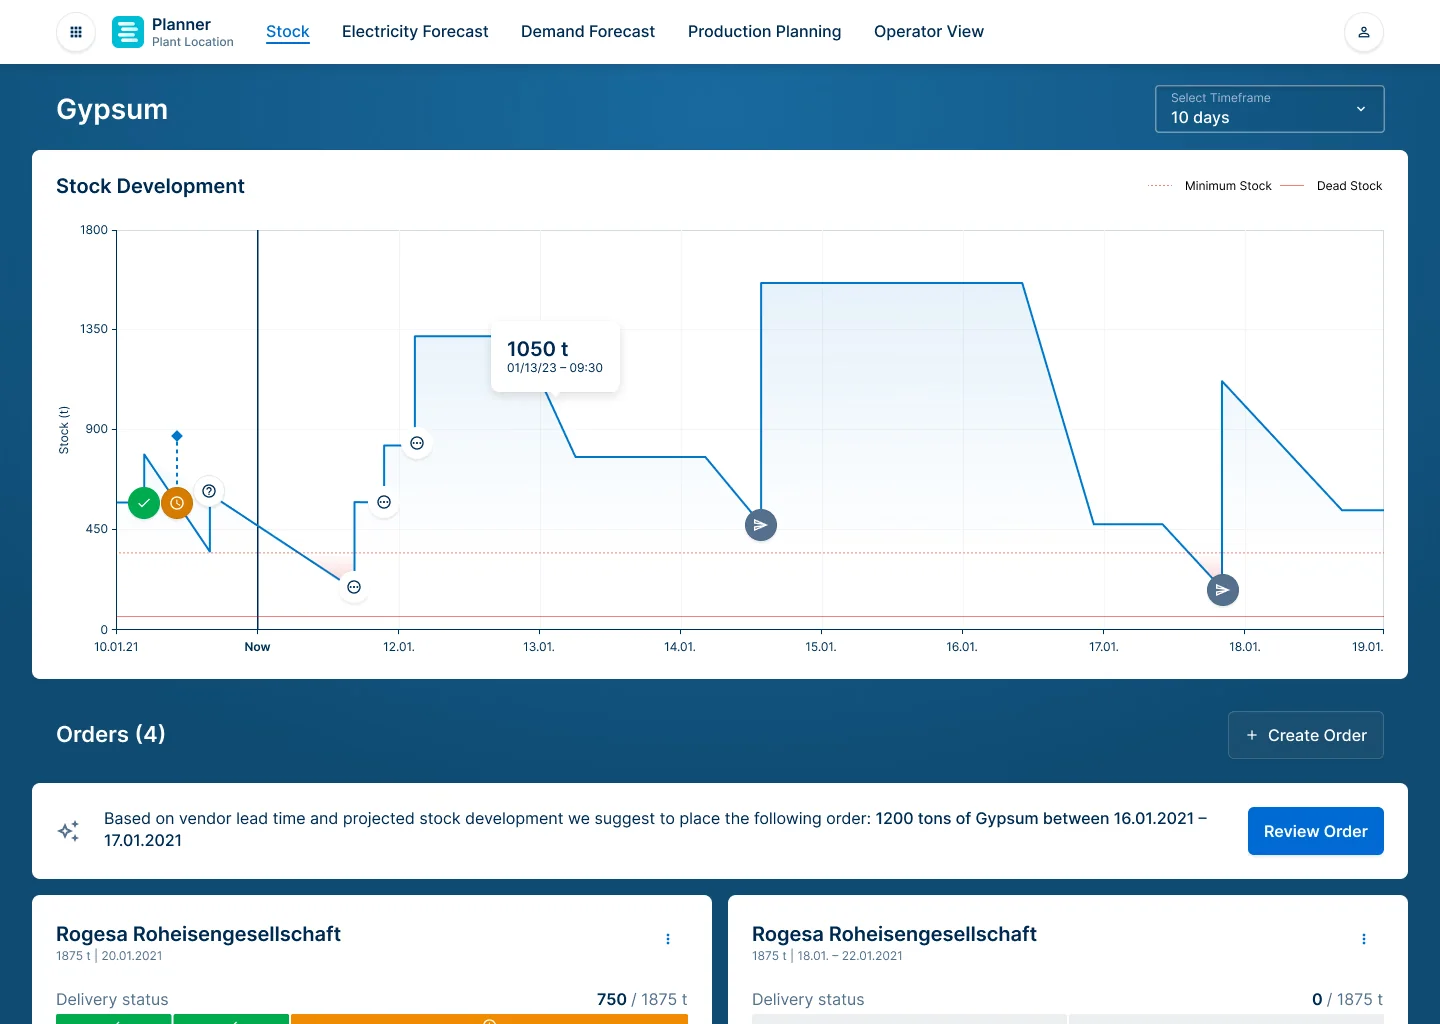Open options menu of order dated 20.01.2021

pos(668,939)
